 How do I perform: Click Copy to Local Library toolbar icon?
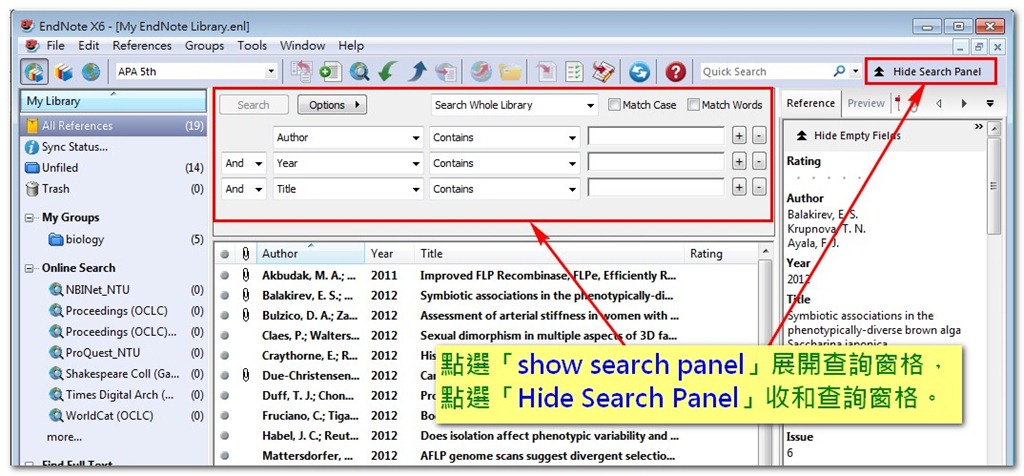coord(302,71)
